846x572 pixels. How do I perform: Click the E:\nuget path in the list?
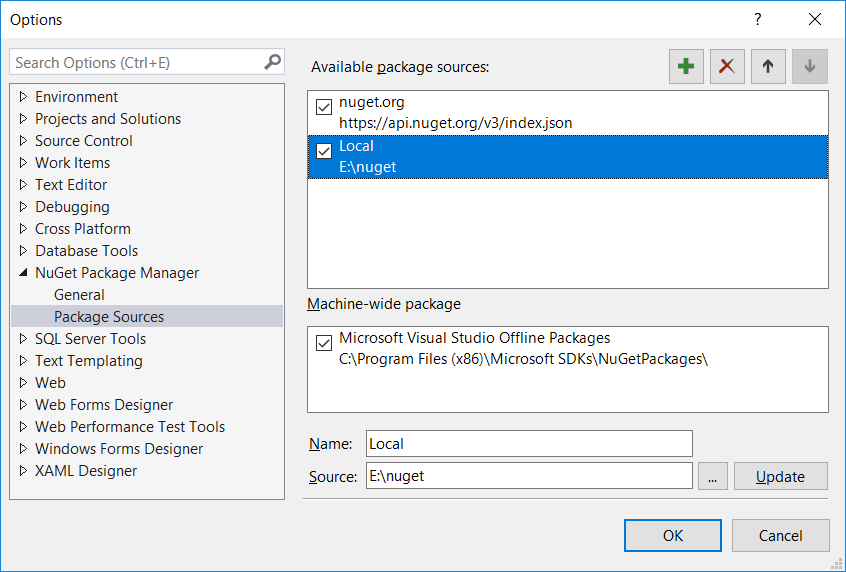point(367,167)
